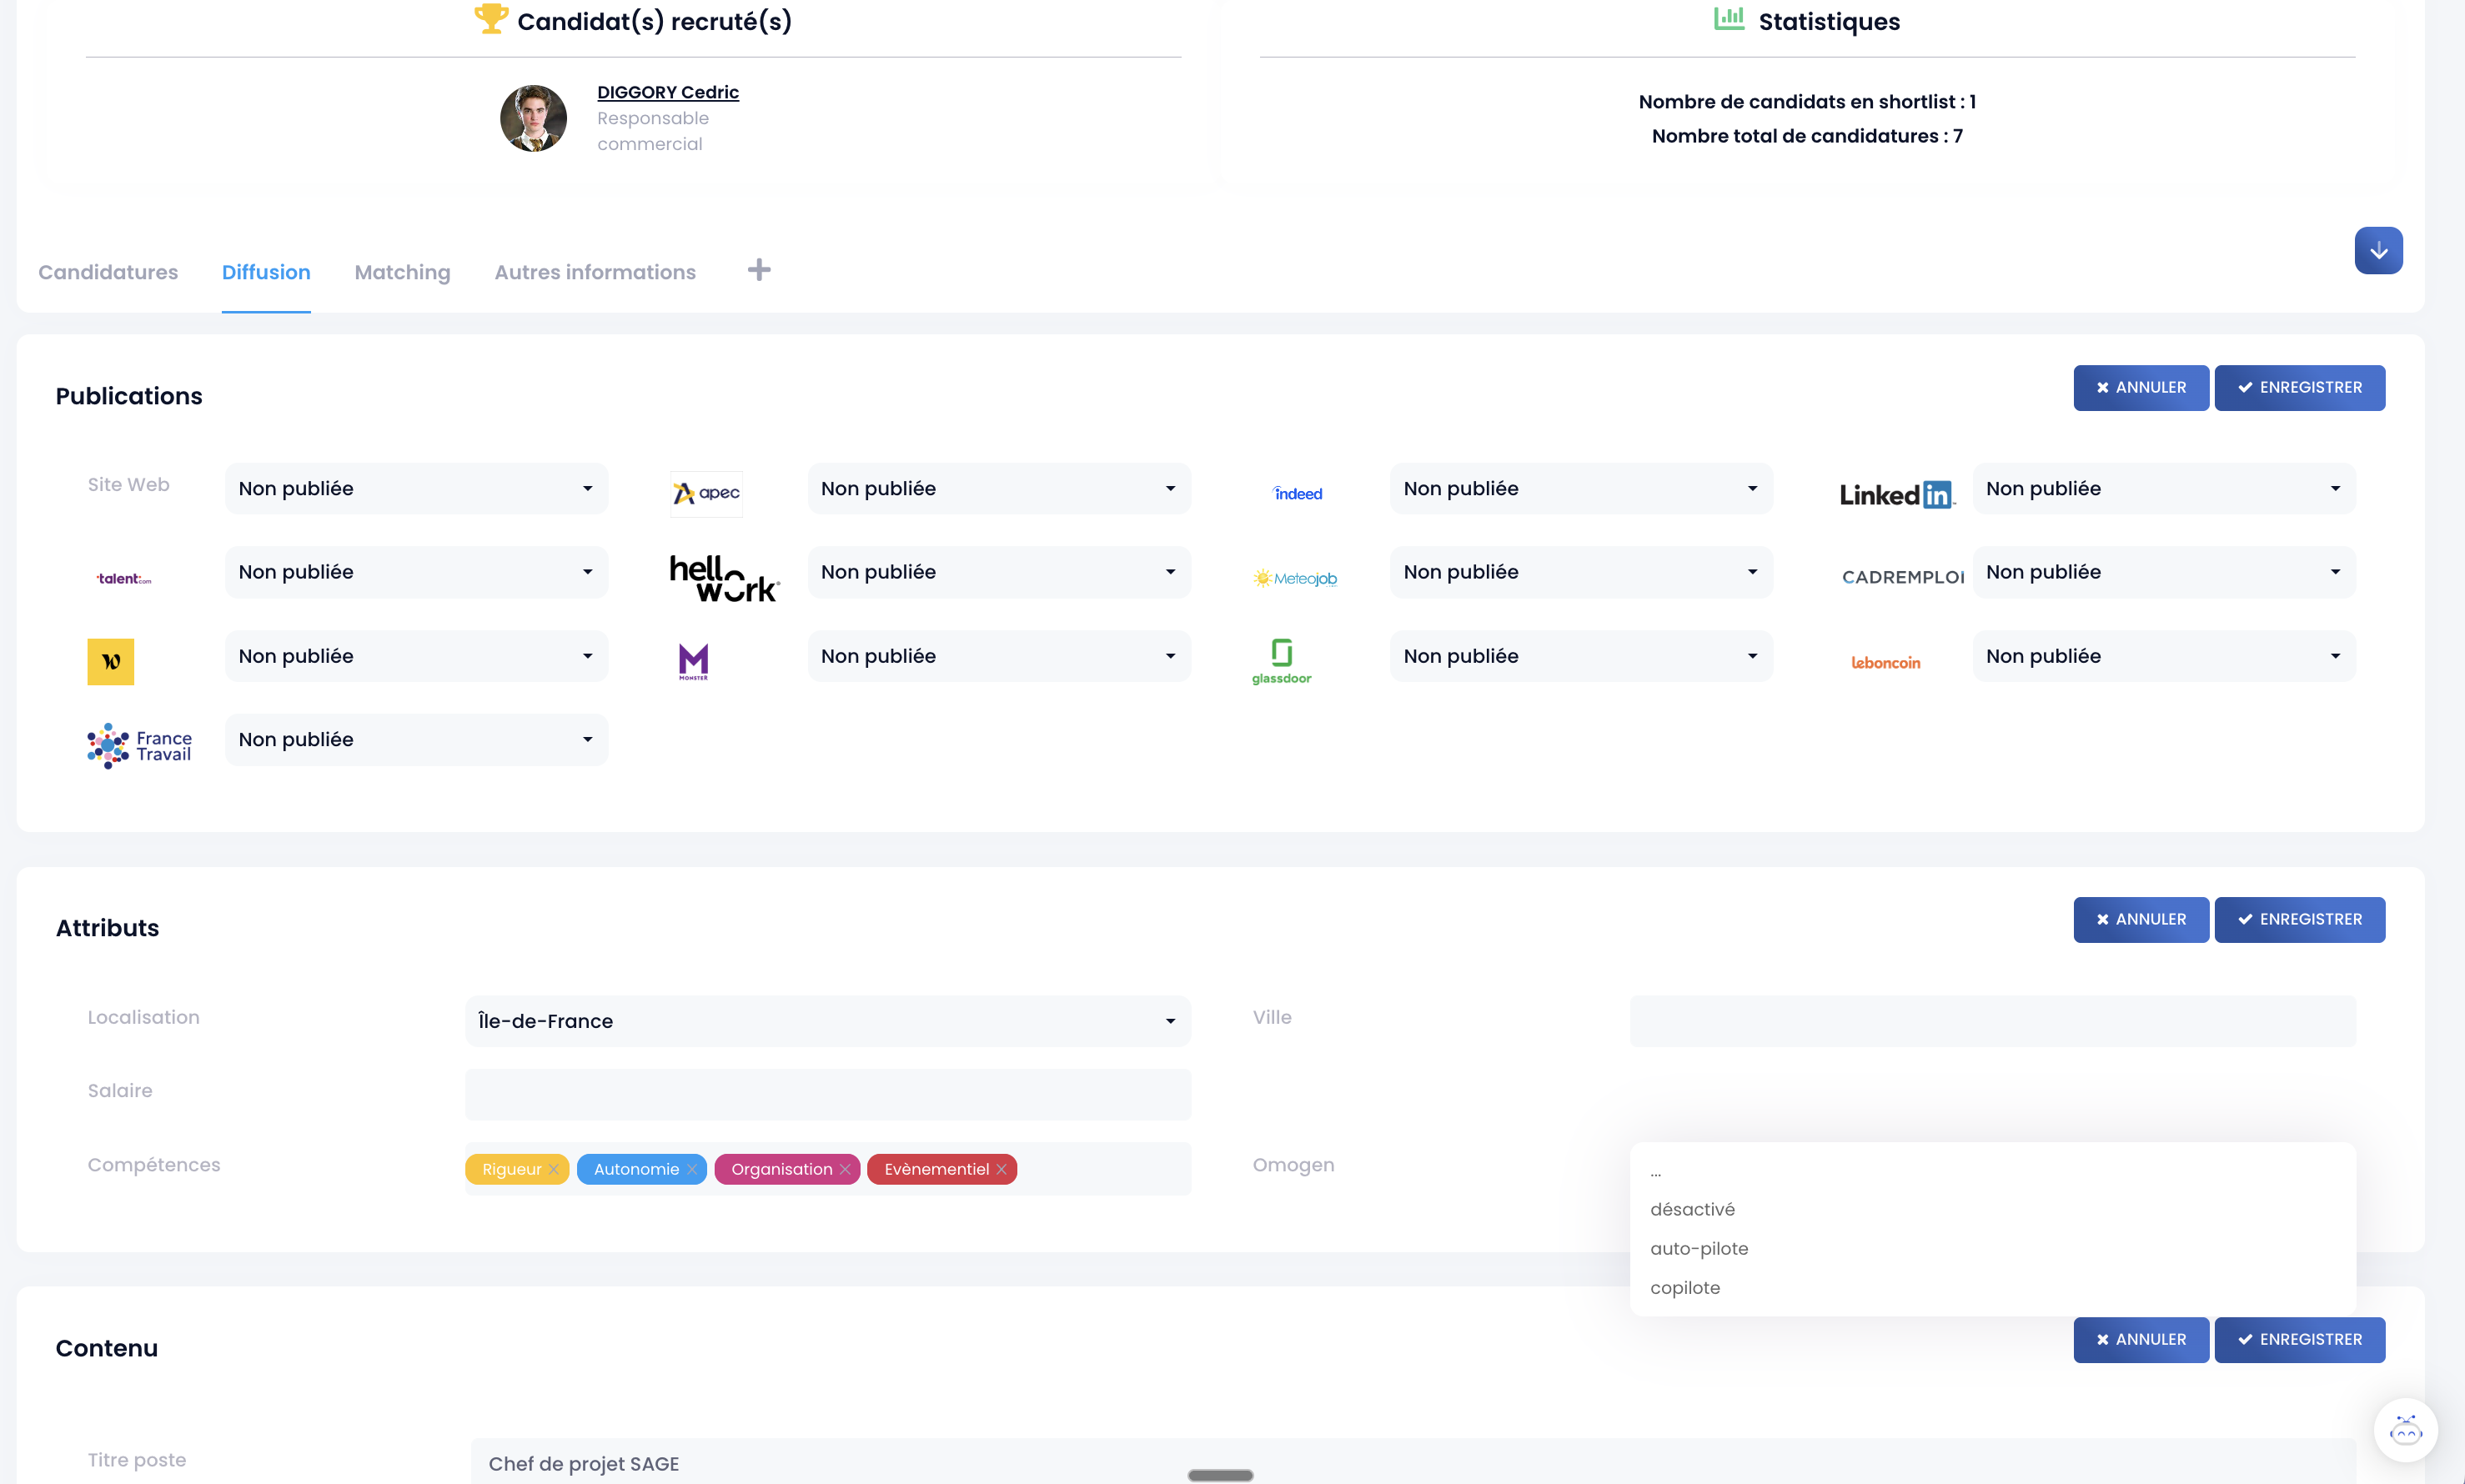Open the Meteojob publication dropdown
This screenshot has height=1484, width=2465.
coord(1581,572)
